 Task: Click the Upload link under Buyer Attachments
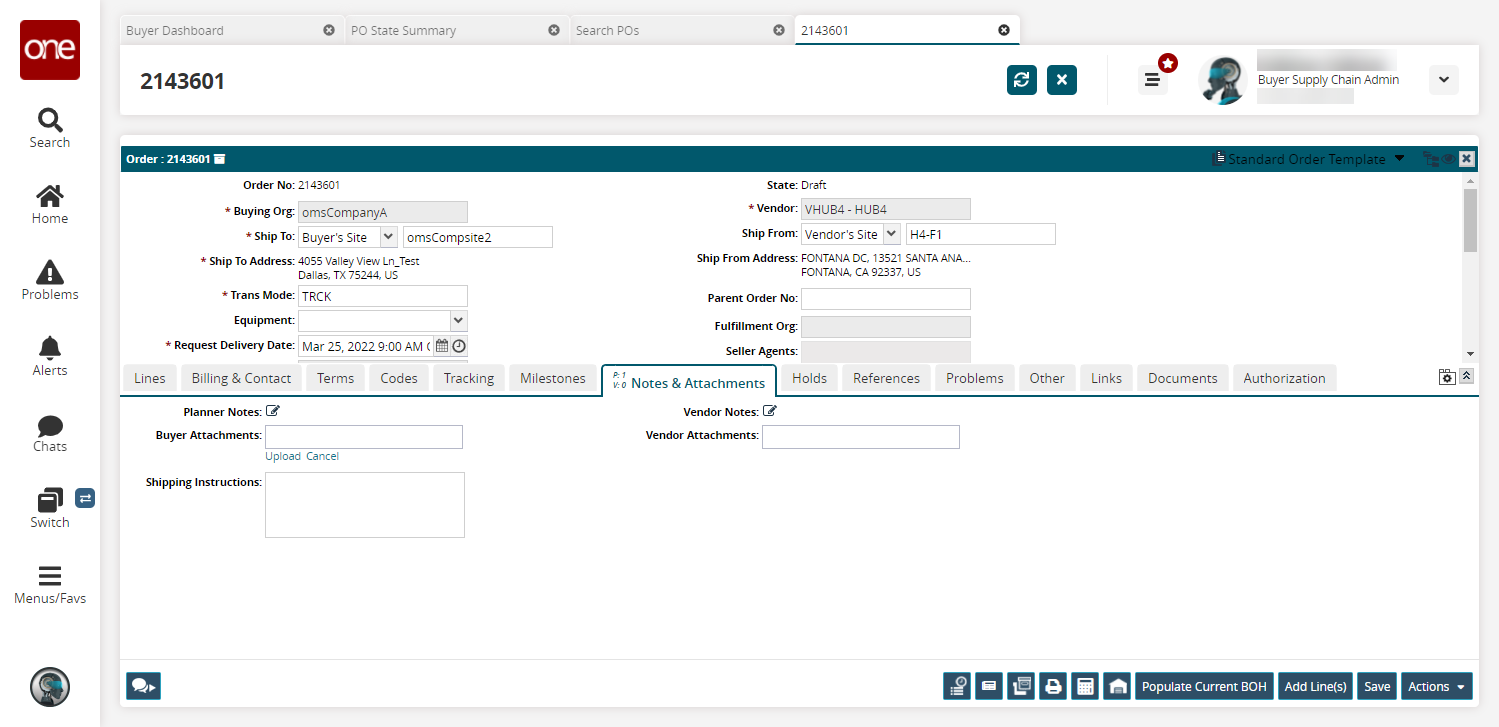pos(282,456)
